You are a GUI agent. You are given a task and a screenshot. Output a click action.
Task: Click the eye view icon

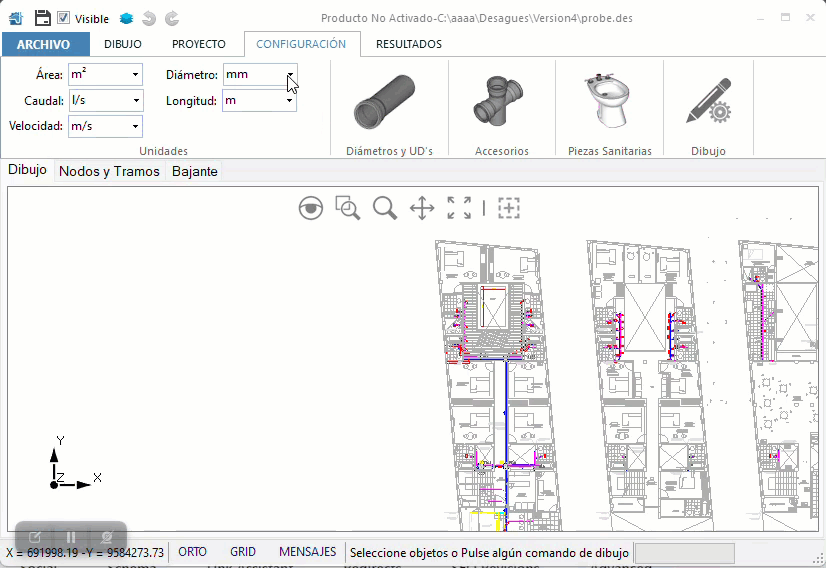(x=311, y=208)
